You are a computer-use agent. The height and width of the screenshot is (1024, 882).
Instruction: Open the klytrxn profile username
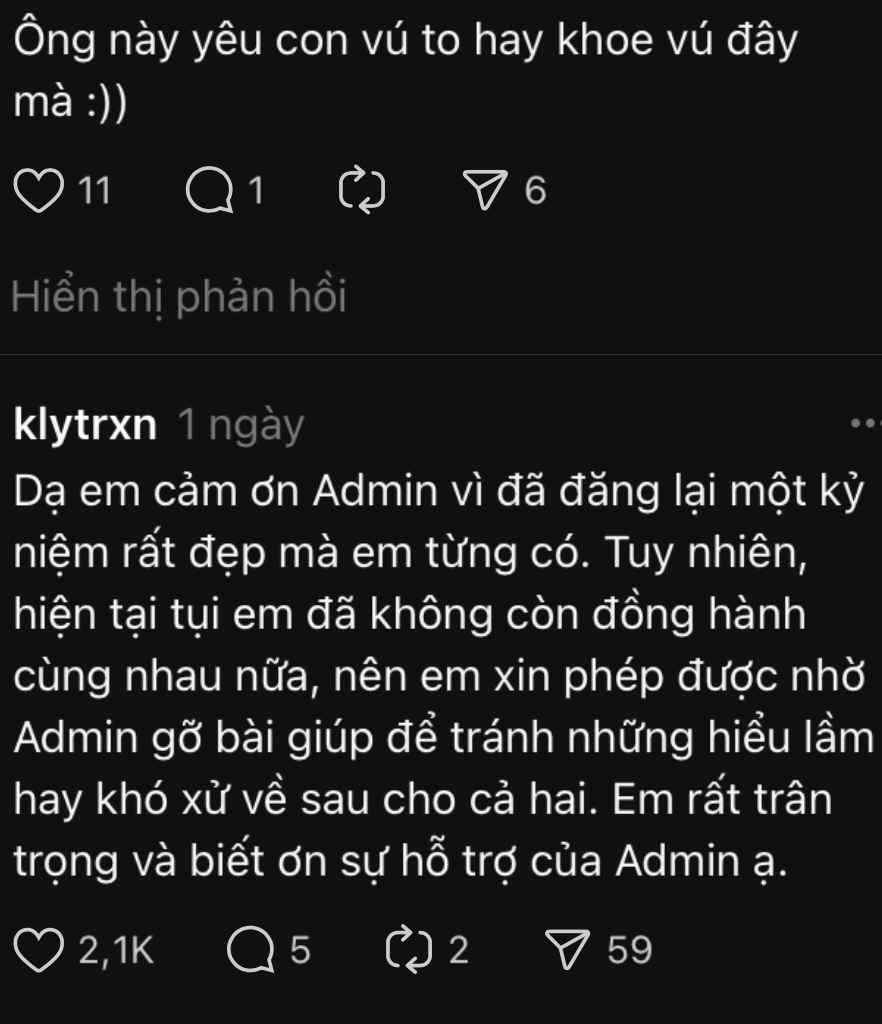[85, 424]
